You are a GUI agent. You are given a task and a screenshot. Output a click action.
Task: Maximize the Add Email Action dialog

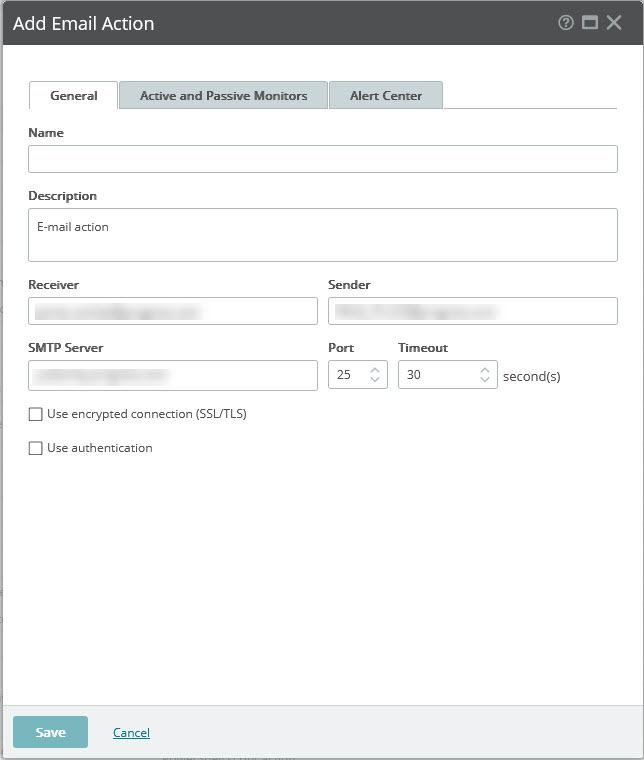pos(589,22)
